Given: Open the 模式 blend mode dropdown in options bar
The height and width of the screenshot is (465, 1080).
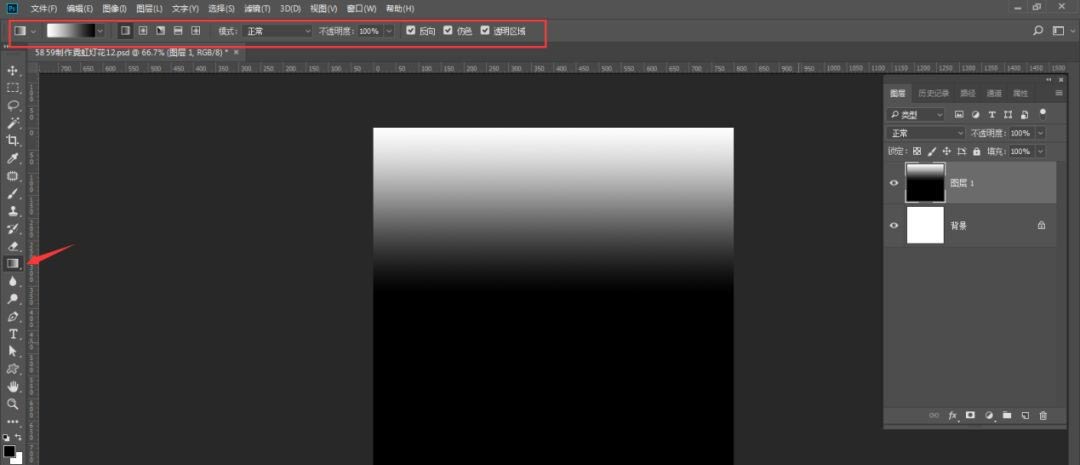Looking at the screenshot, I should click(x=276, y=31).
